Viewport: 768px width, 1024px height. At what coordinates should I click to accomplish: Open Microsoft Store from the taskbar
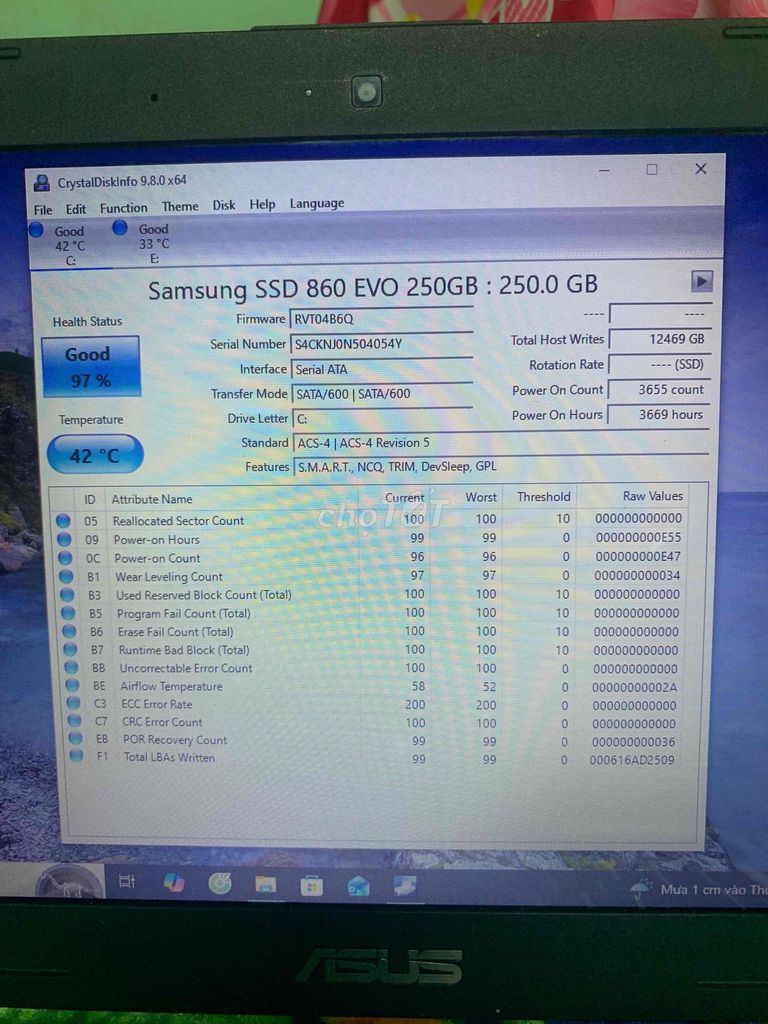pos(312,886)
